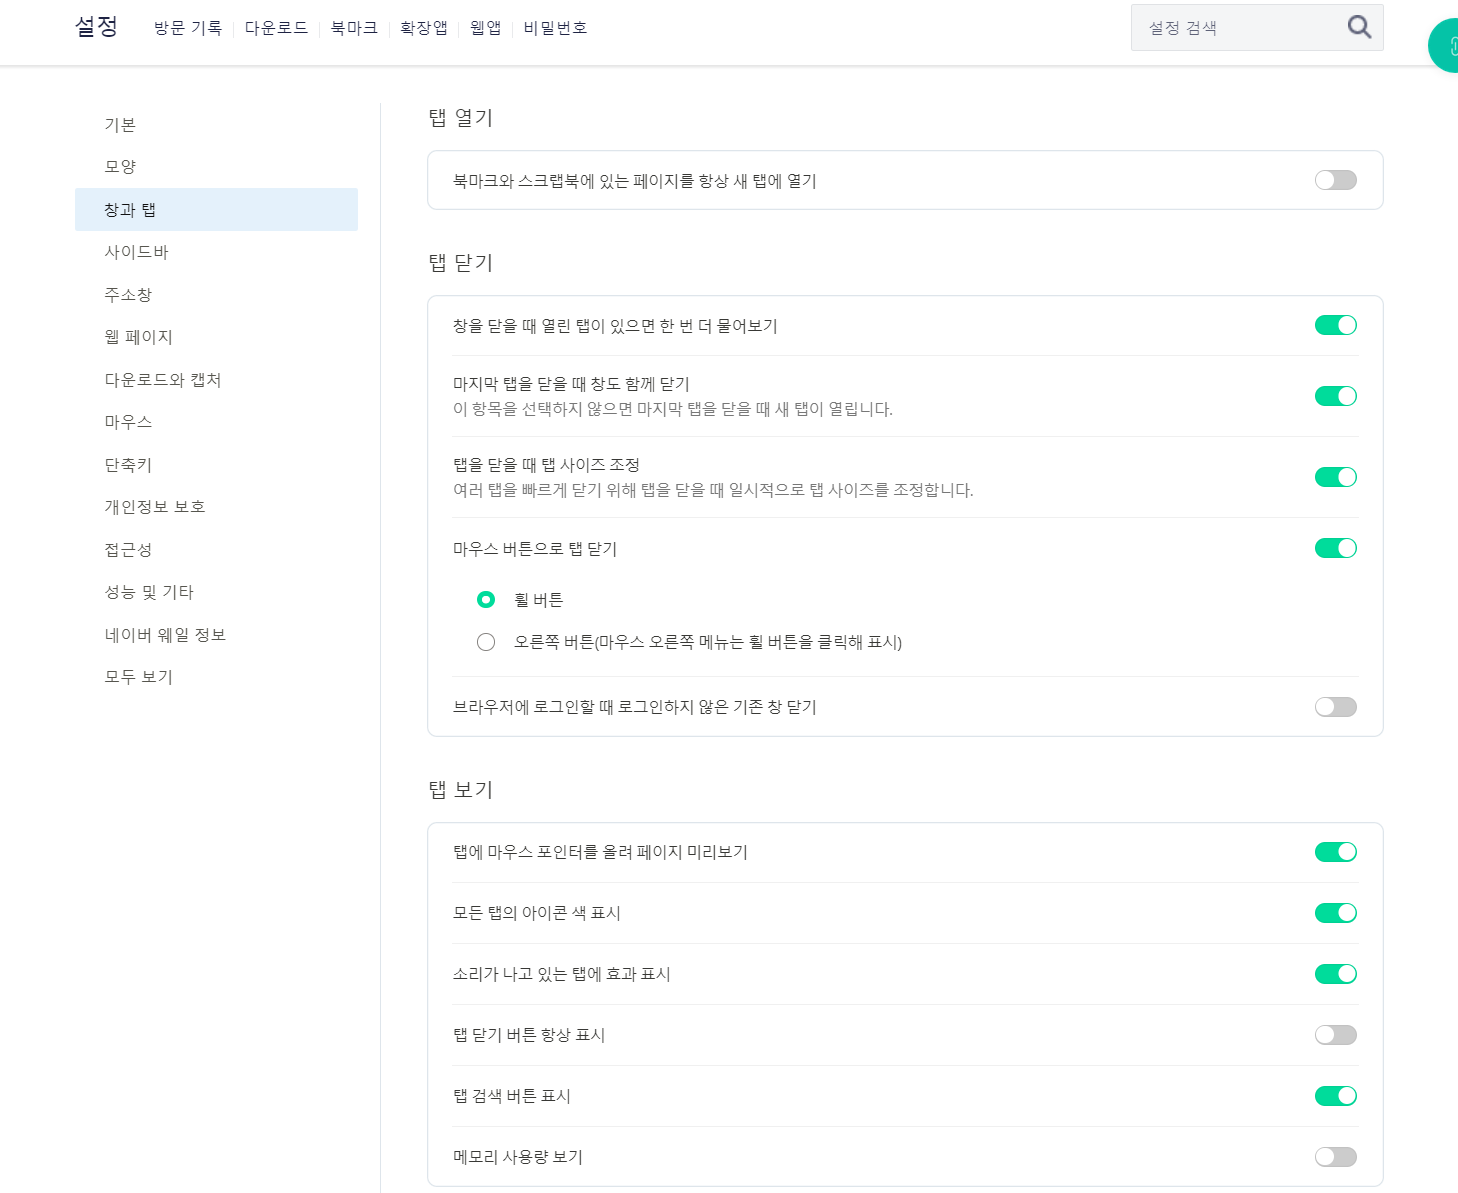This screenshot has width=1458, height=1193.
Task: Enable memory usage display
Action: click(x=1335, y=1157)
